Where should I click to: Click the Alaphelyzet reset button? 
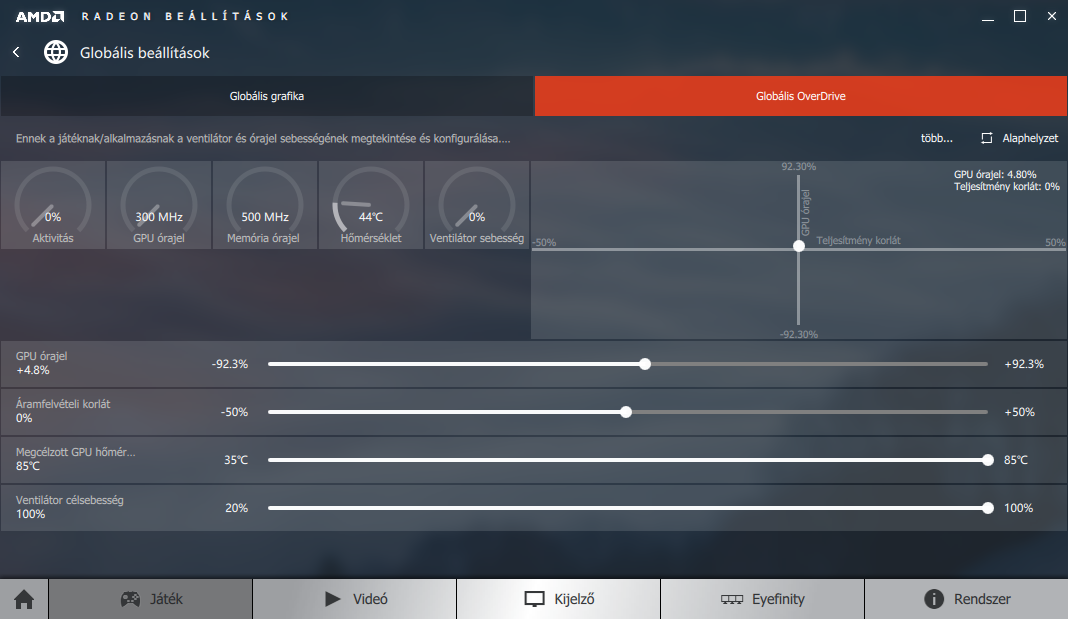point(1020,138)
